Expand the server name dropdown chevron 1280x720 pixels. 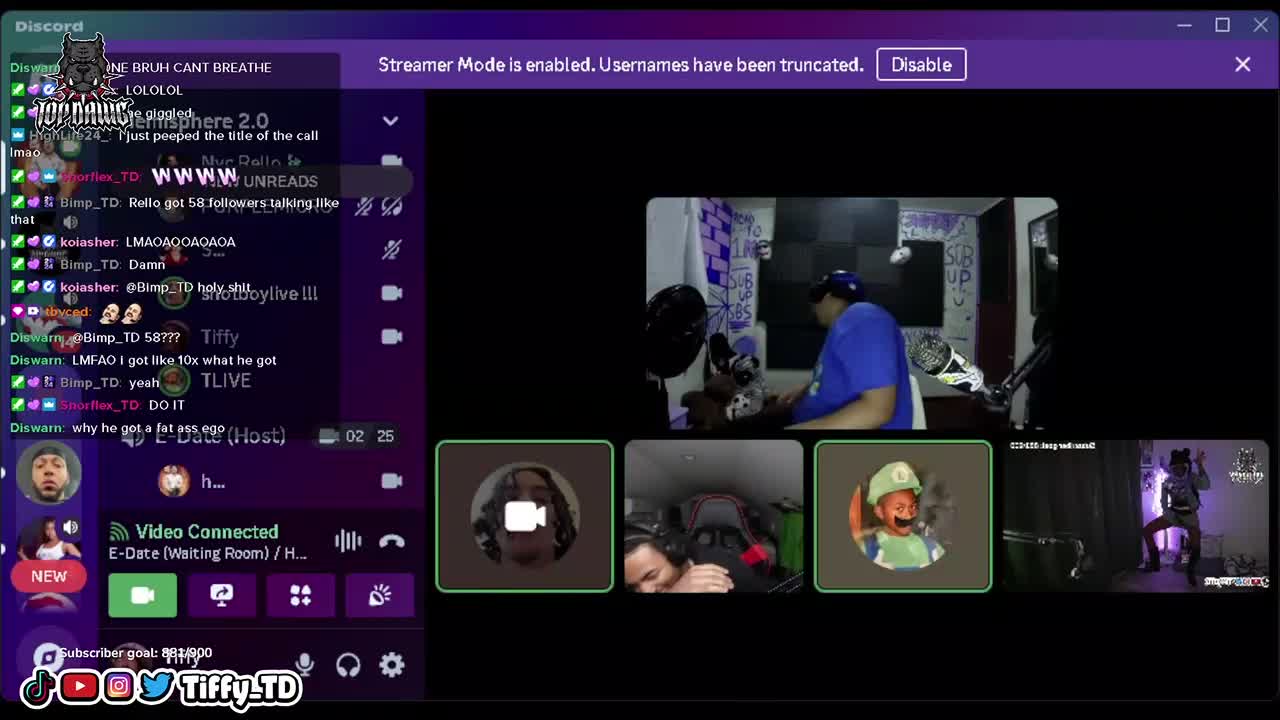coord(390,121)
